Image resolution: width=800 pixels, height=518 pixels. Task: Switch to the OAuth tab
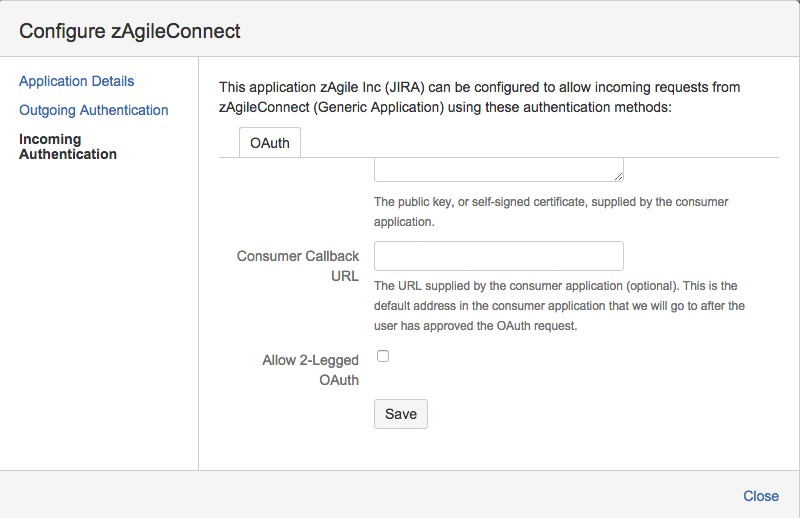pyautogui.click(x=270, y=143)
